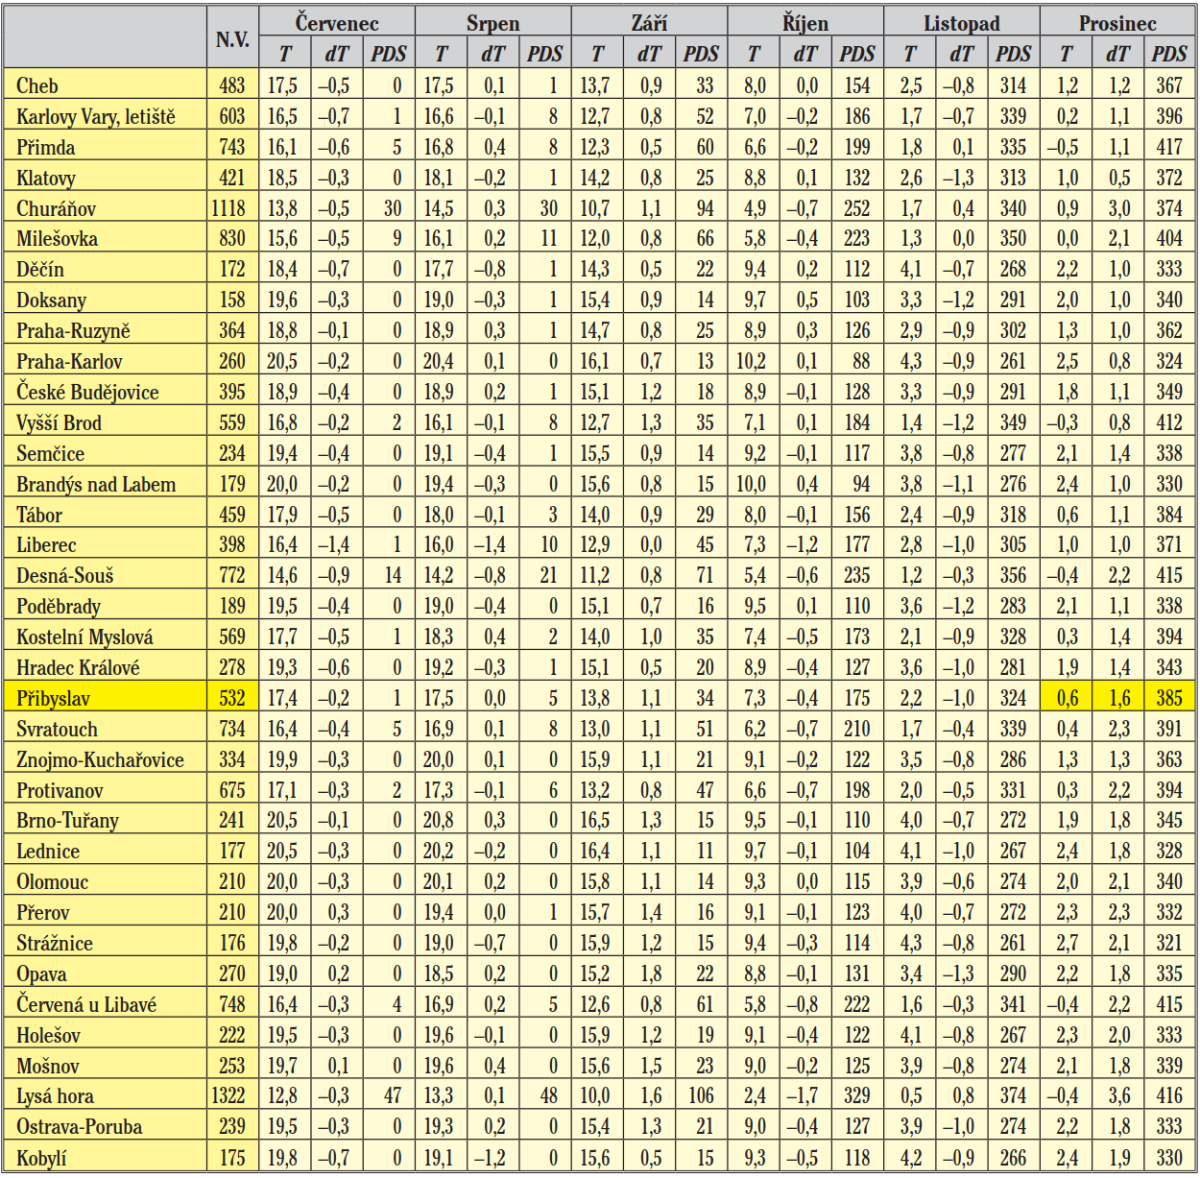Select the Lysá hora altitude value 1322
The width and height of the screenshot is (1200, 1178).
click(229, 1096)
